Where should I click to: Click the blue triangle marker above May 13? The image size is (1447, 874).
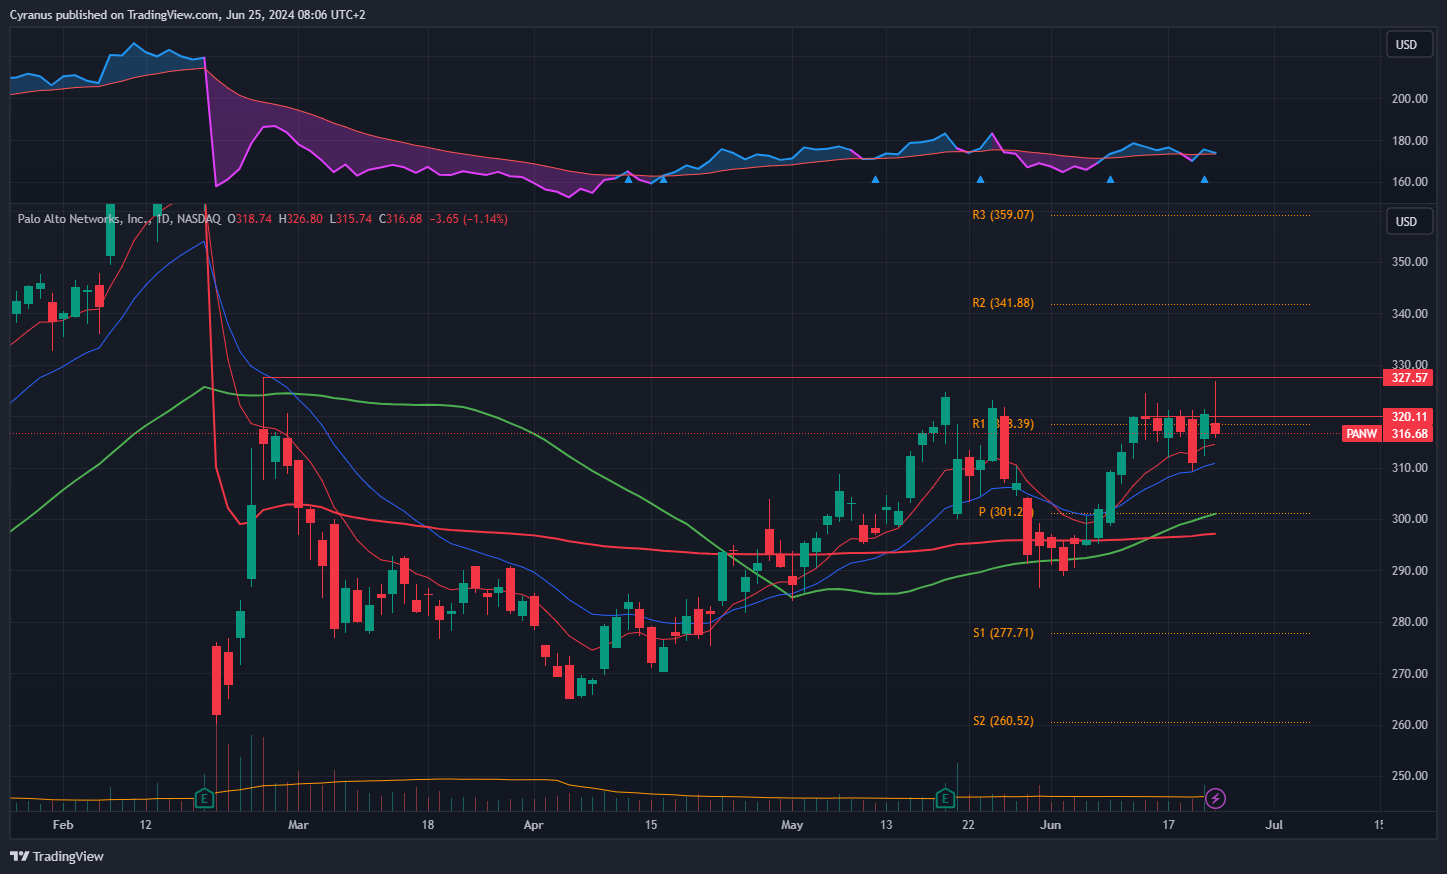click(x=875, y=180)
